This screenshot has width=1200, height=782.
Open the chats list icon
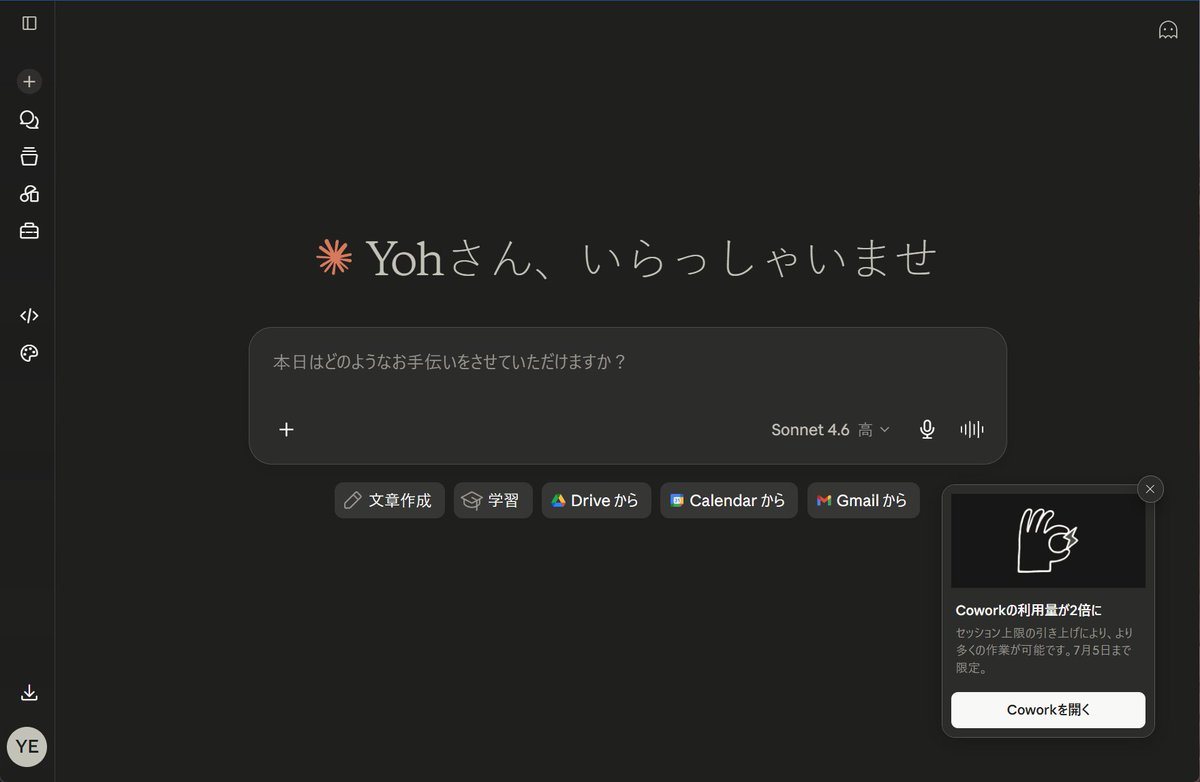coord(29,120)
